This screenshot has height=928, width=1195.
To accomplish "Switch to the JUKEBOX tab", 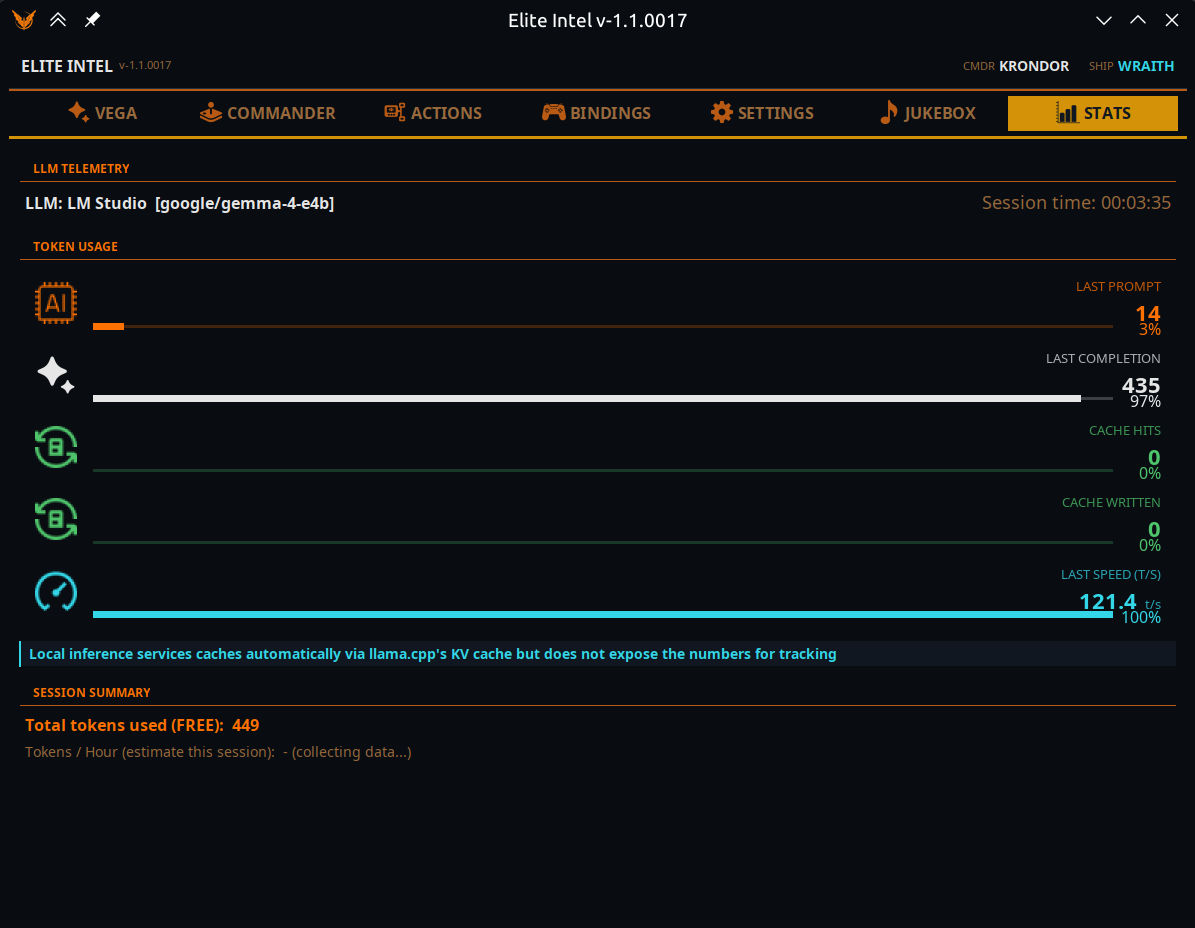I will pyautogui.click(x=927, y=113).
